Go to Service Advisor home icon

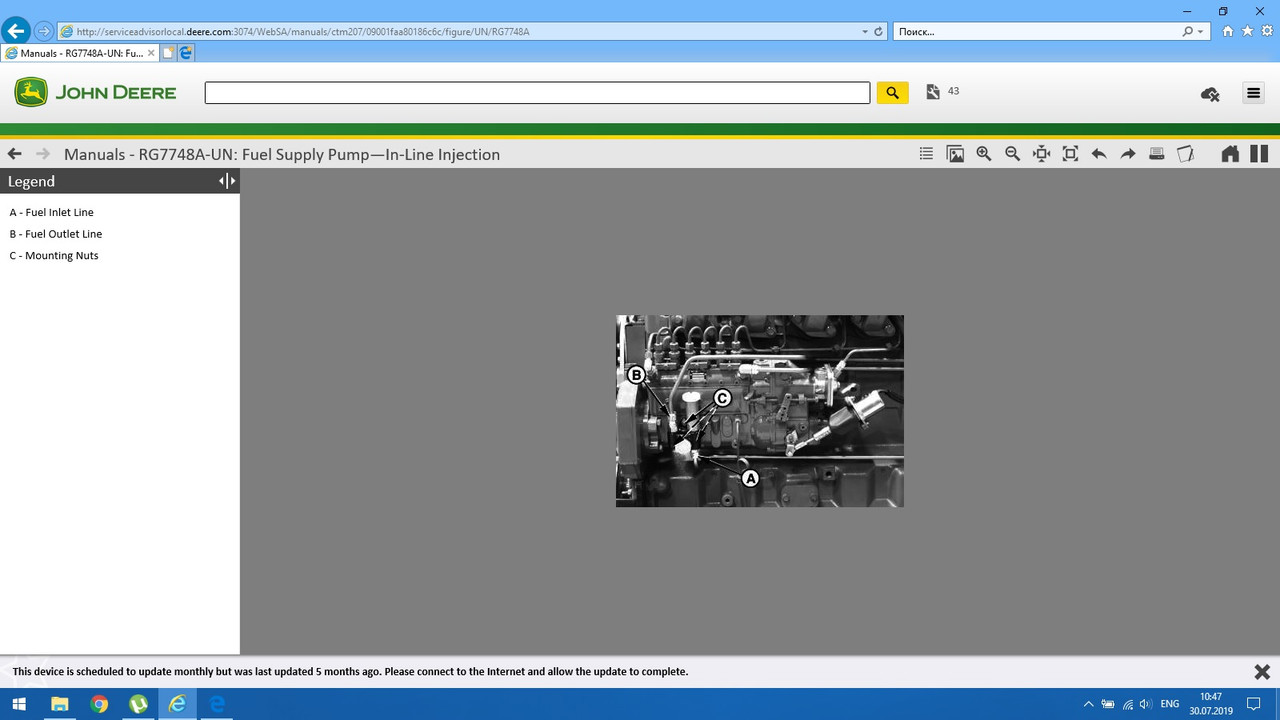click(x=1230, y=154)
